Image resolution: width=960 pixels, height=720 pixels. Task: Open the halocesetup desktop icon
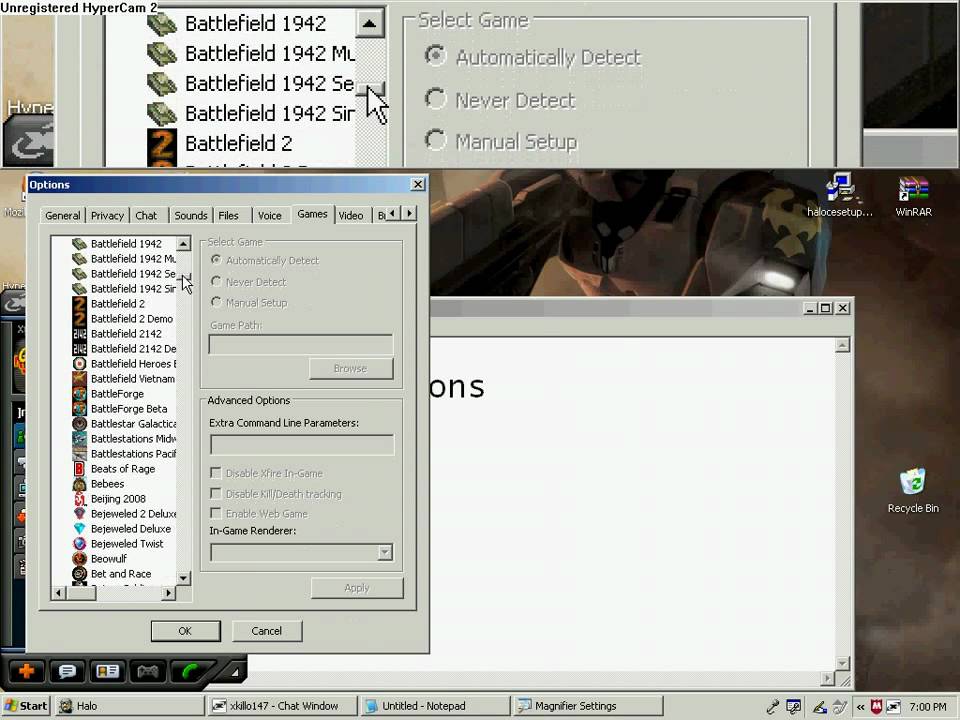(840, 195)
